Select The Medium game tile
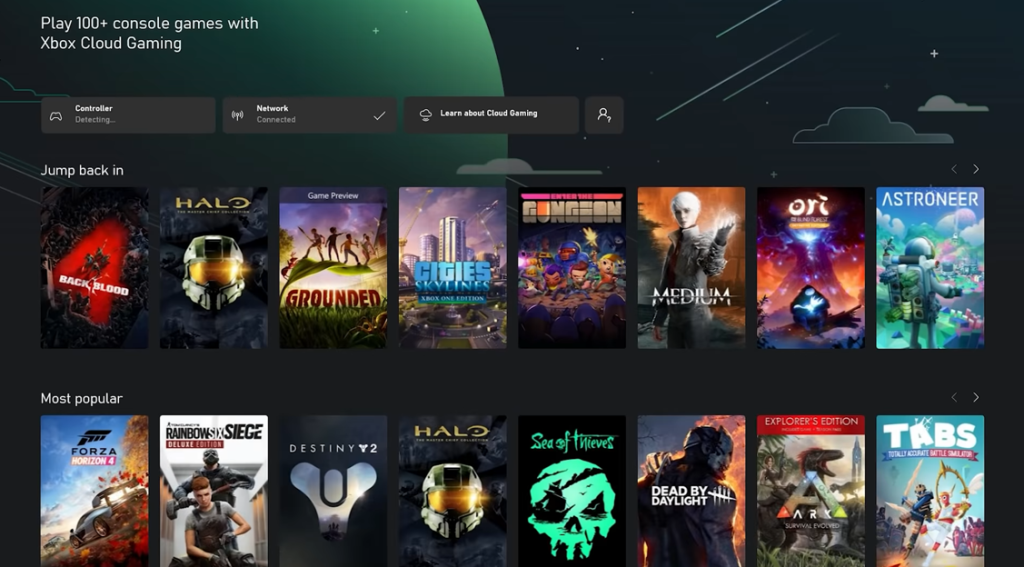This screenshot has width=1024, height=567. 692,268
